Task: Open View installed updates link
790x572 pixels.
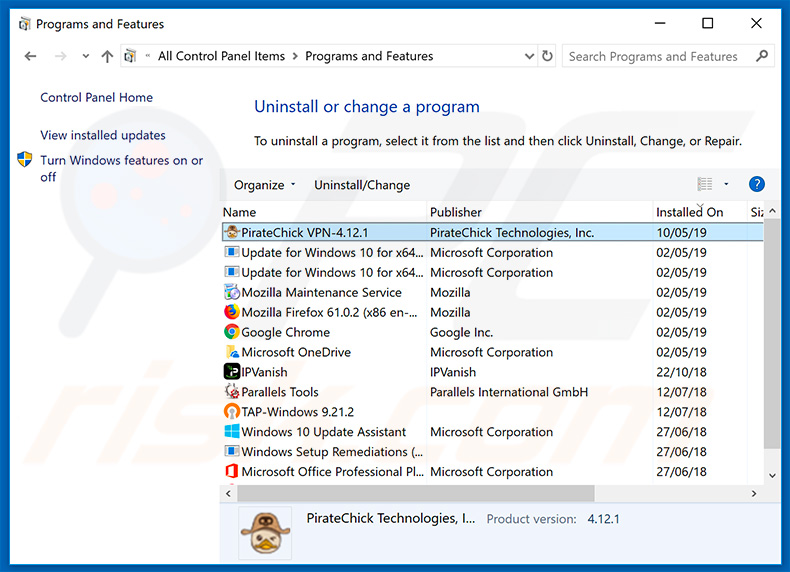Action: (103, 135)
